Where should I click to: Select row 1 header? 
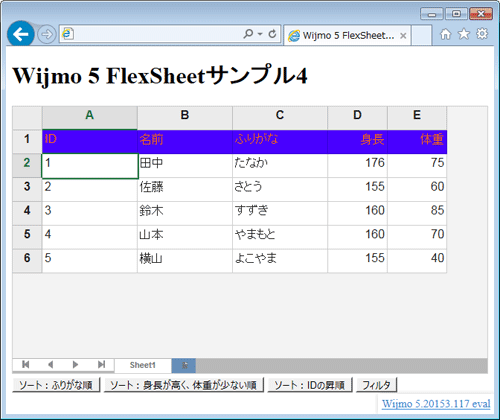[x=27, y=142]
